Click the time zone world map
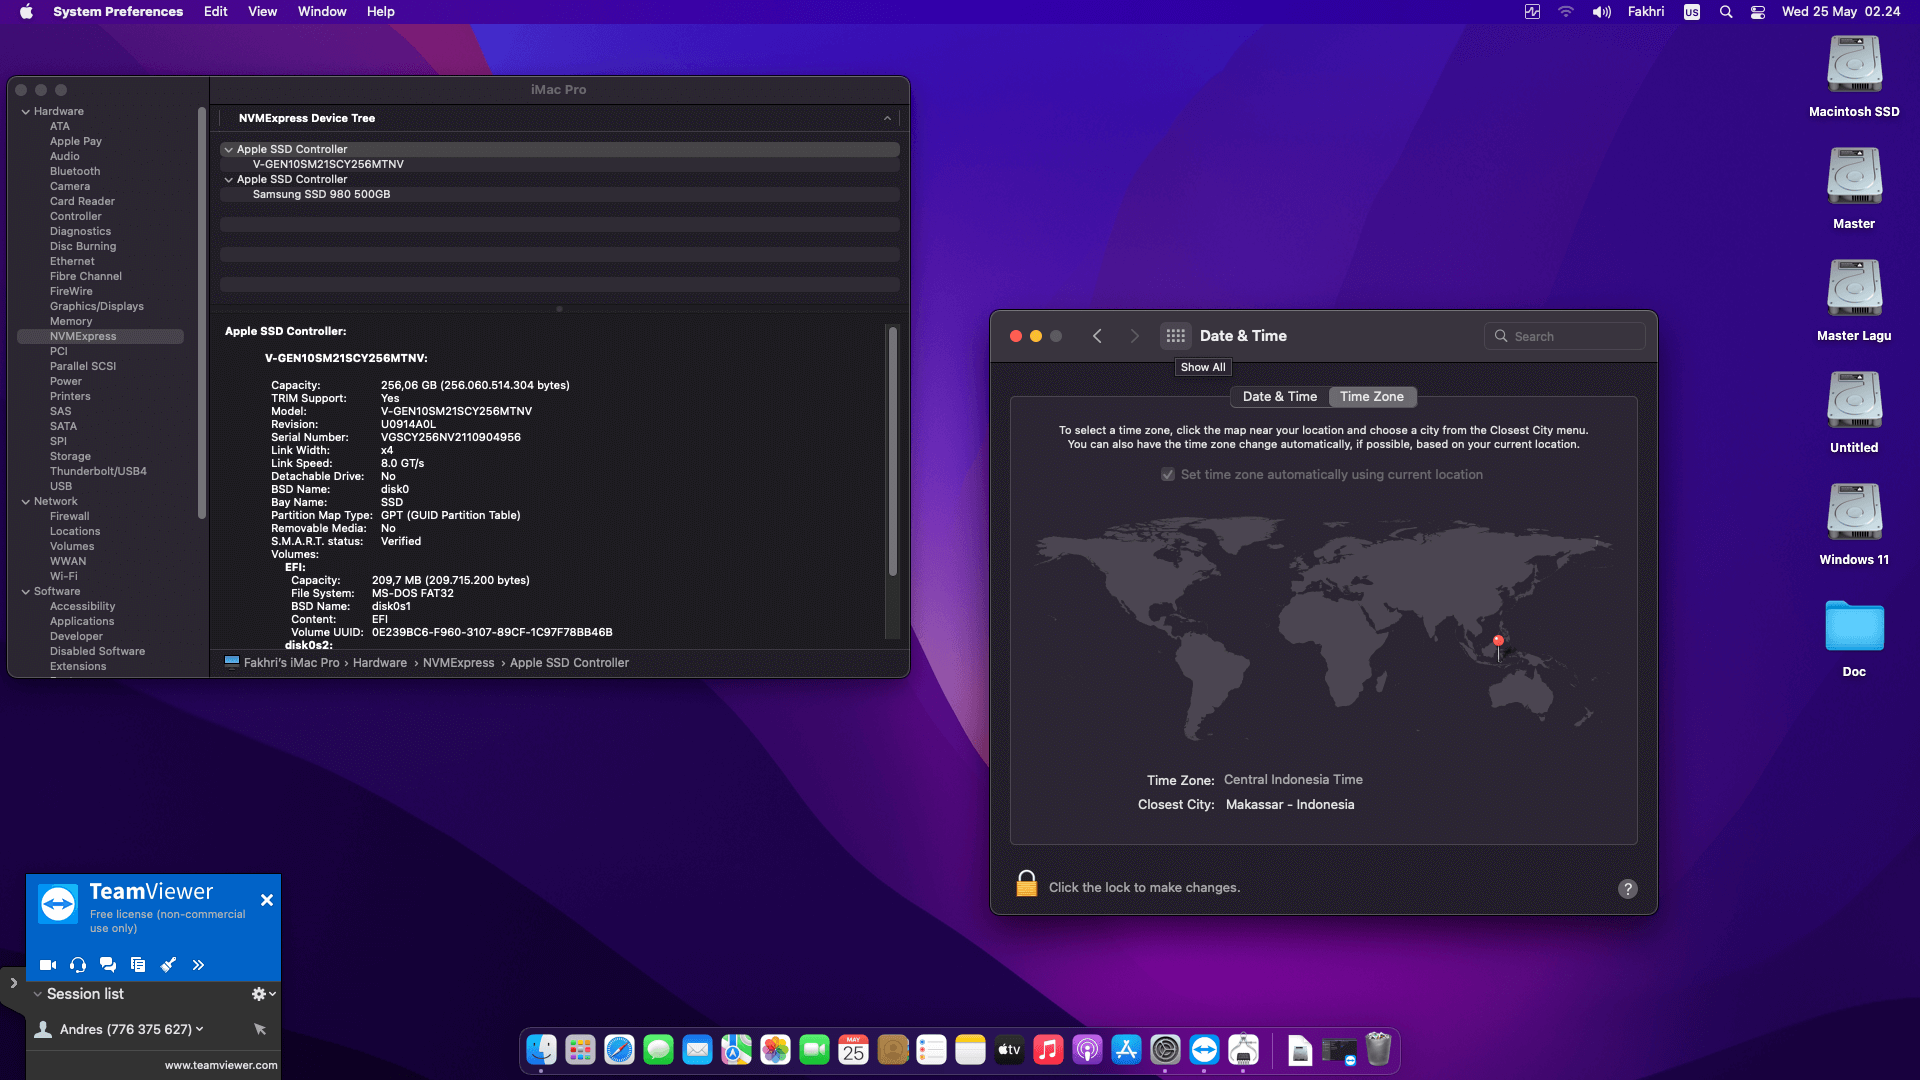This screenshot has height=1080, width=1920. 1323,628
